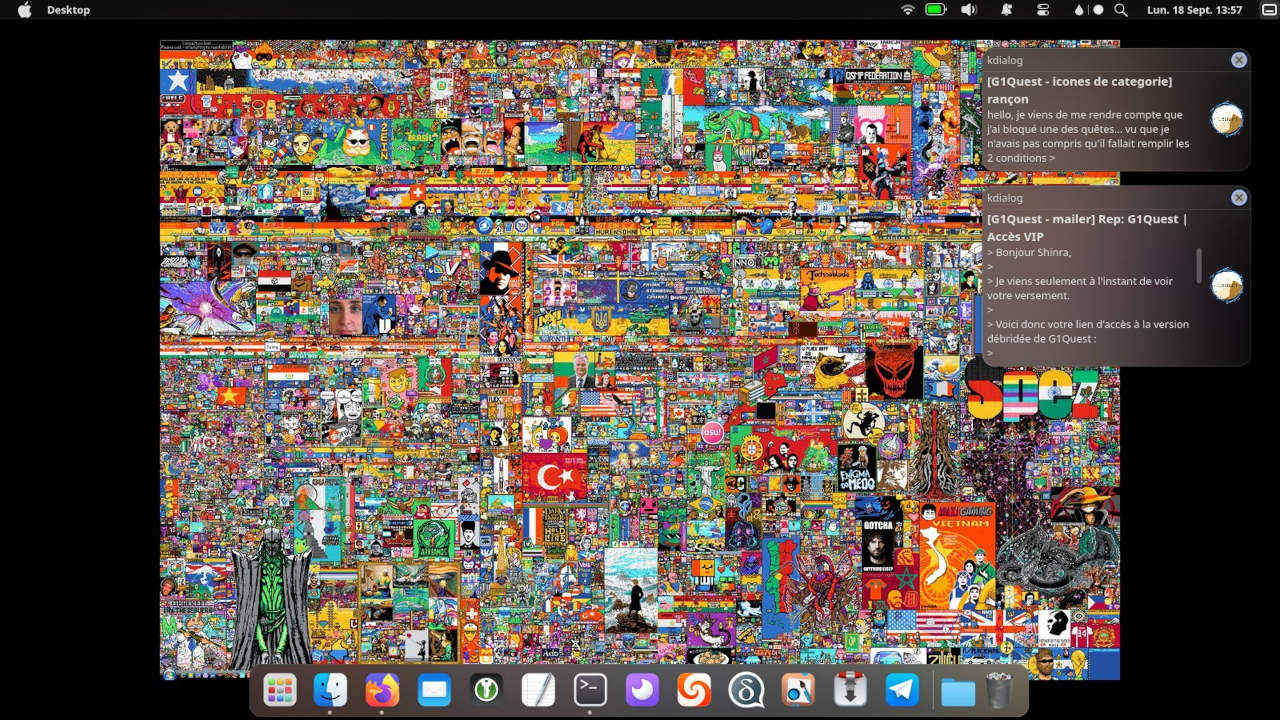Check the battery status icon
This screenshot has height=720, width=1280.
tap(936, 9)
